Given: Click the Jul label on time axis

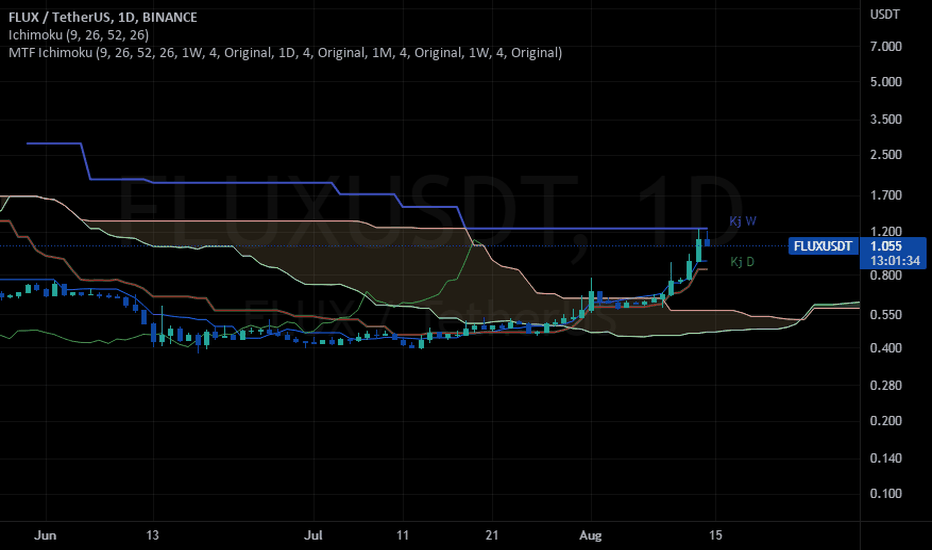Looking at the screenshot, I should pyautogui.click(x=313, y=535).
